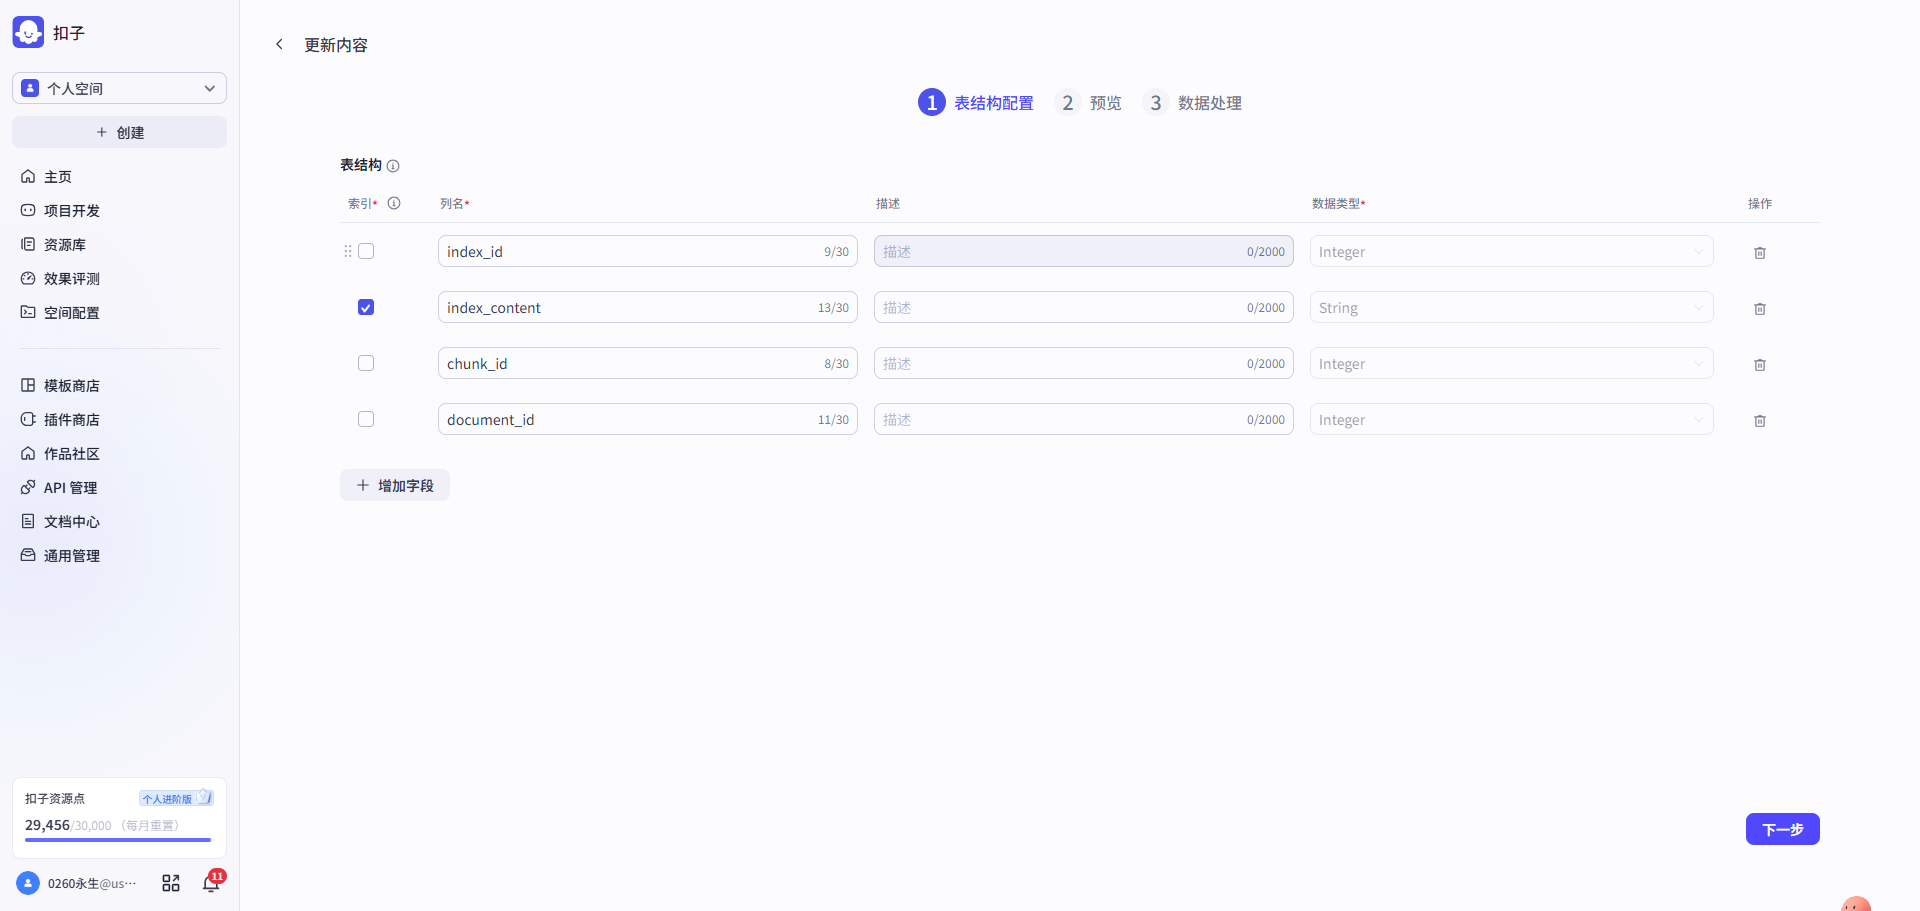Click the description input for document_id

tap(1083, 419)
